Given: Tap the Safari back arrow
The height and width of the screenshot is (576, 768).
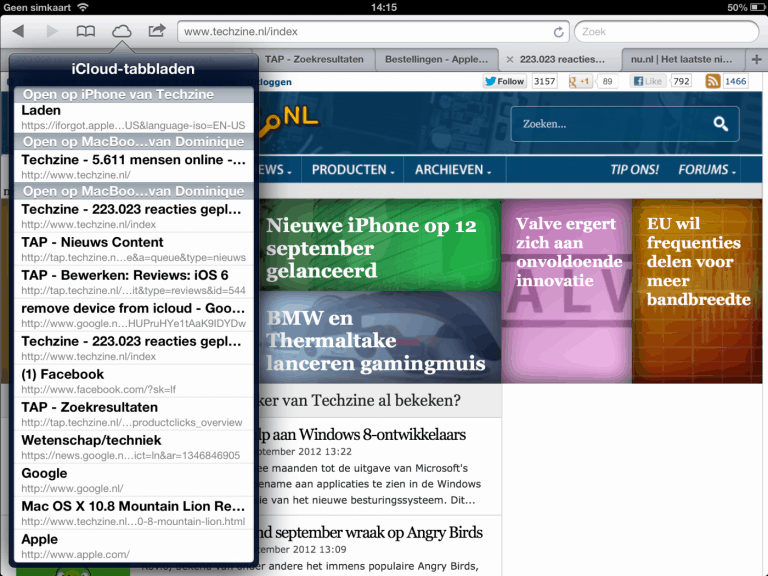Looking at the screenshot, I should tap(18, 31).
